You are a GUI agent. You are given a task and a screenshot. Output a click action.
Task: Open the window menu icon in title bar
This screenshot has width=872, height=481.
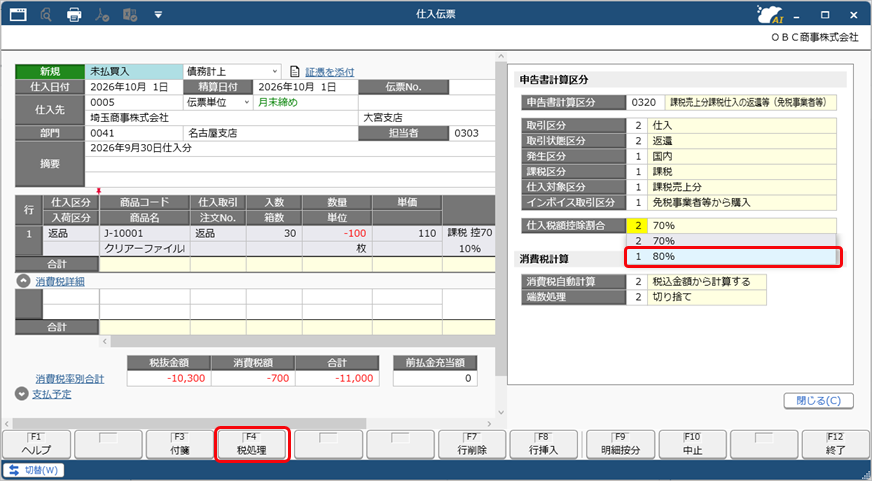tap(18, 14)
